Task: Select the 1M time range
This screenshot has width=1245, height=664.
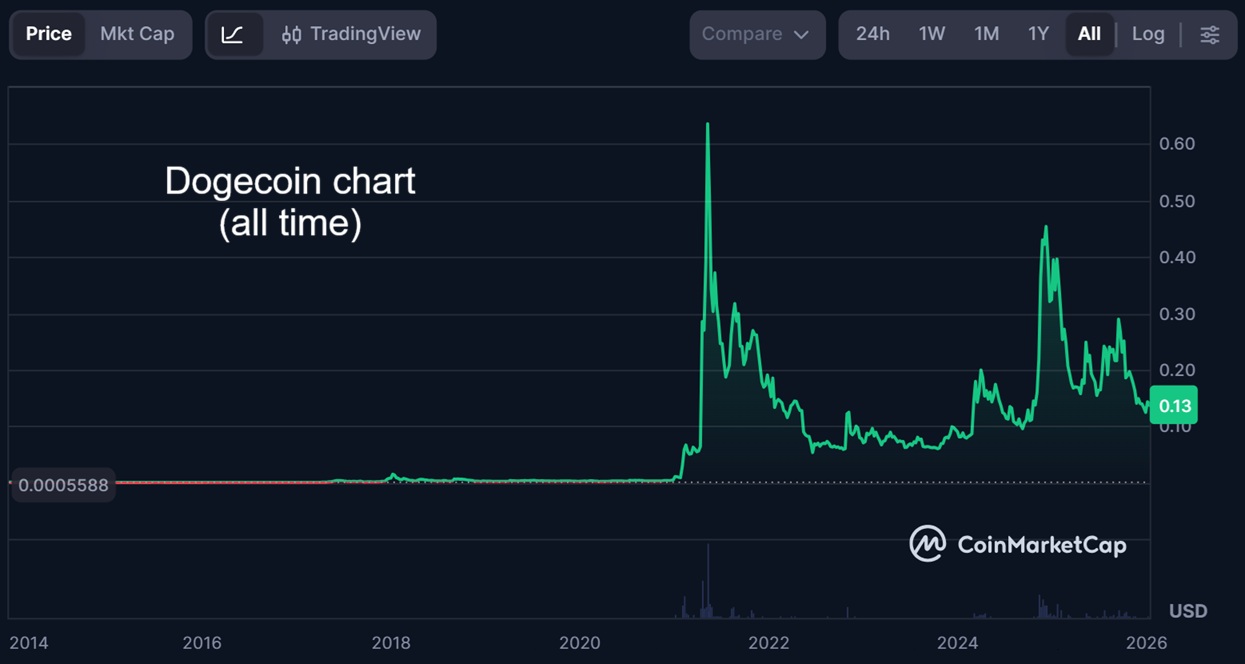Action: click(986, 33)
